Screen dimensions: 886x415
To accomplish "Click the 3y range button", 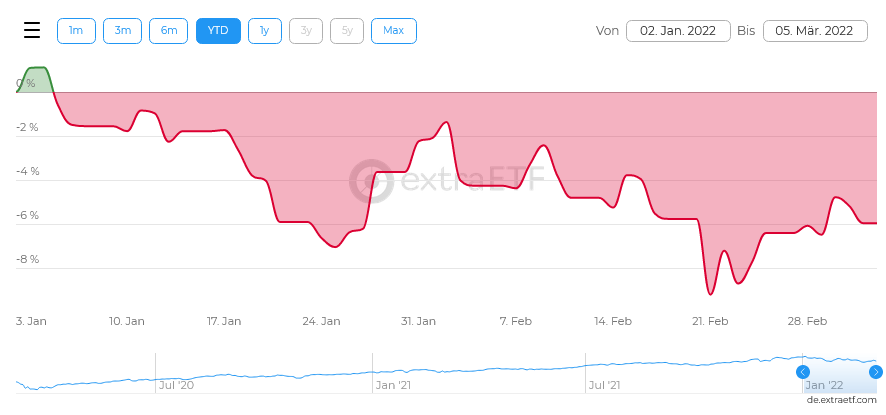I will coord(306,30).
